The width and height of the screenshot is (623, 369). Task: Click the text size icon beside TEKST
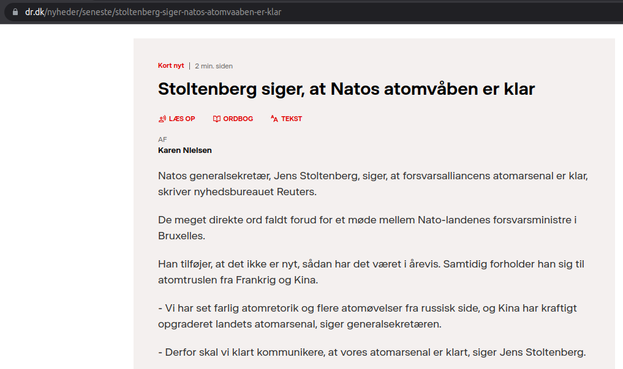[x=274, y=118]
